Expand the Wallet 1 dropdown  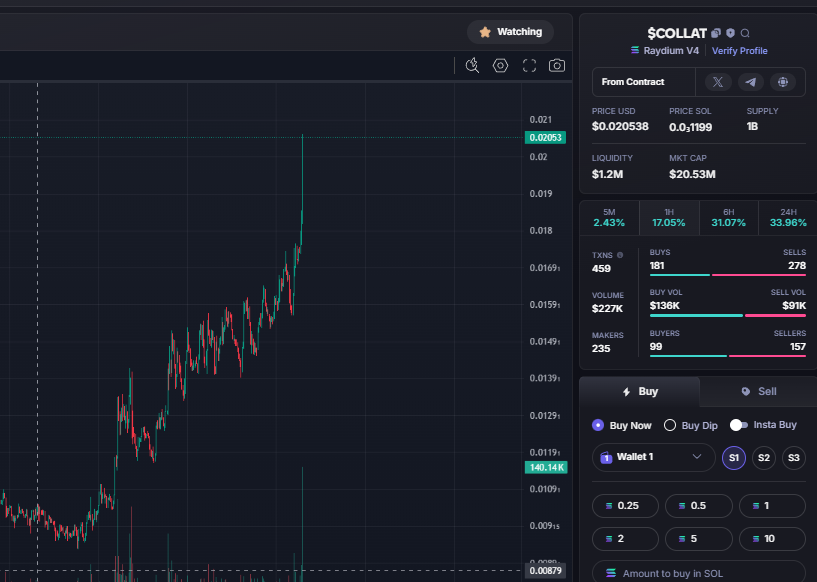[x=653, y=457]
